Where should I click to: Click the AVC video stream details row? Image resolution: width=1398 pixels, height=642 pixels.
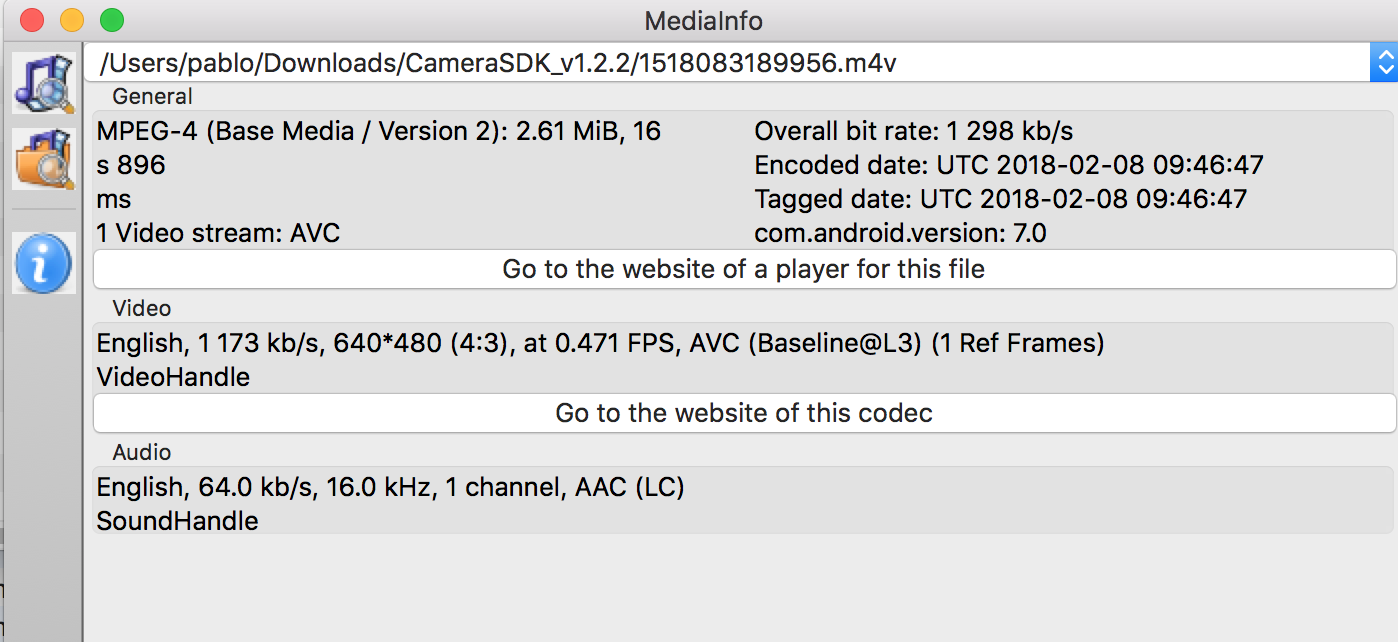[x=600, y=343]
